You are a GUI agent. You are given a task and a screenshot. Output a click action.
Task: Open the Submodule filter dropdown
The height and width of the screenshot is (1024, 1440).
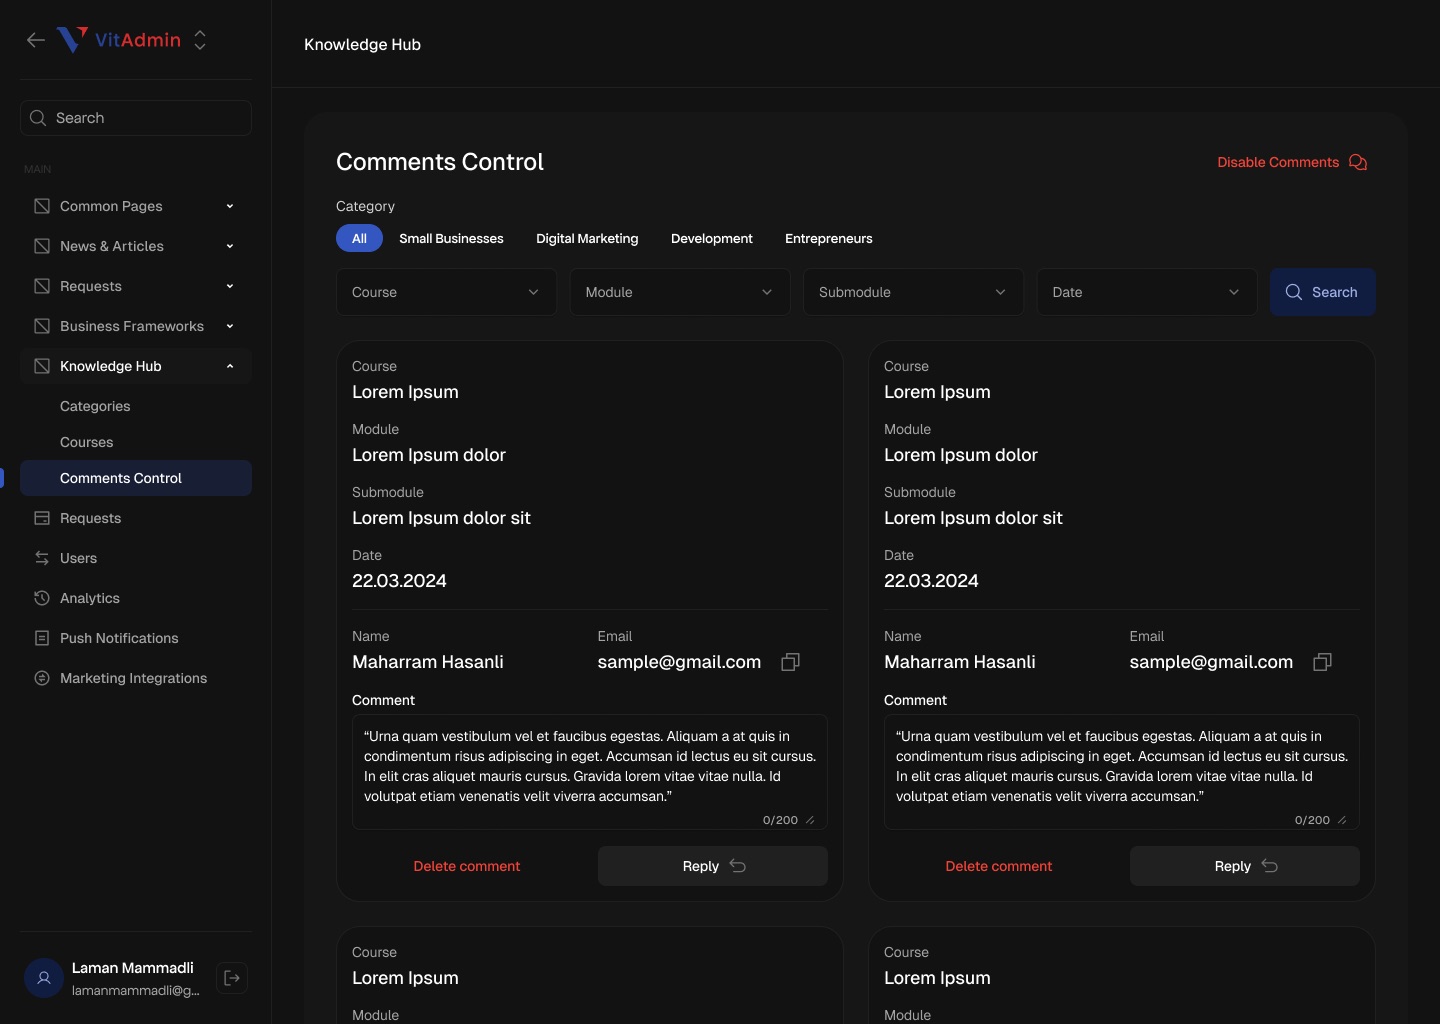click(913, 292)
